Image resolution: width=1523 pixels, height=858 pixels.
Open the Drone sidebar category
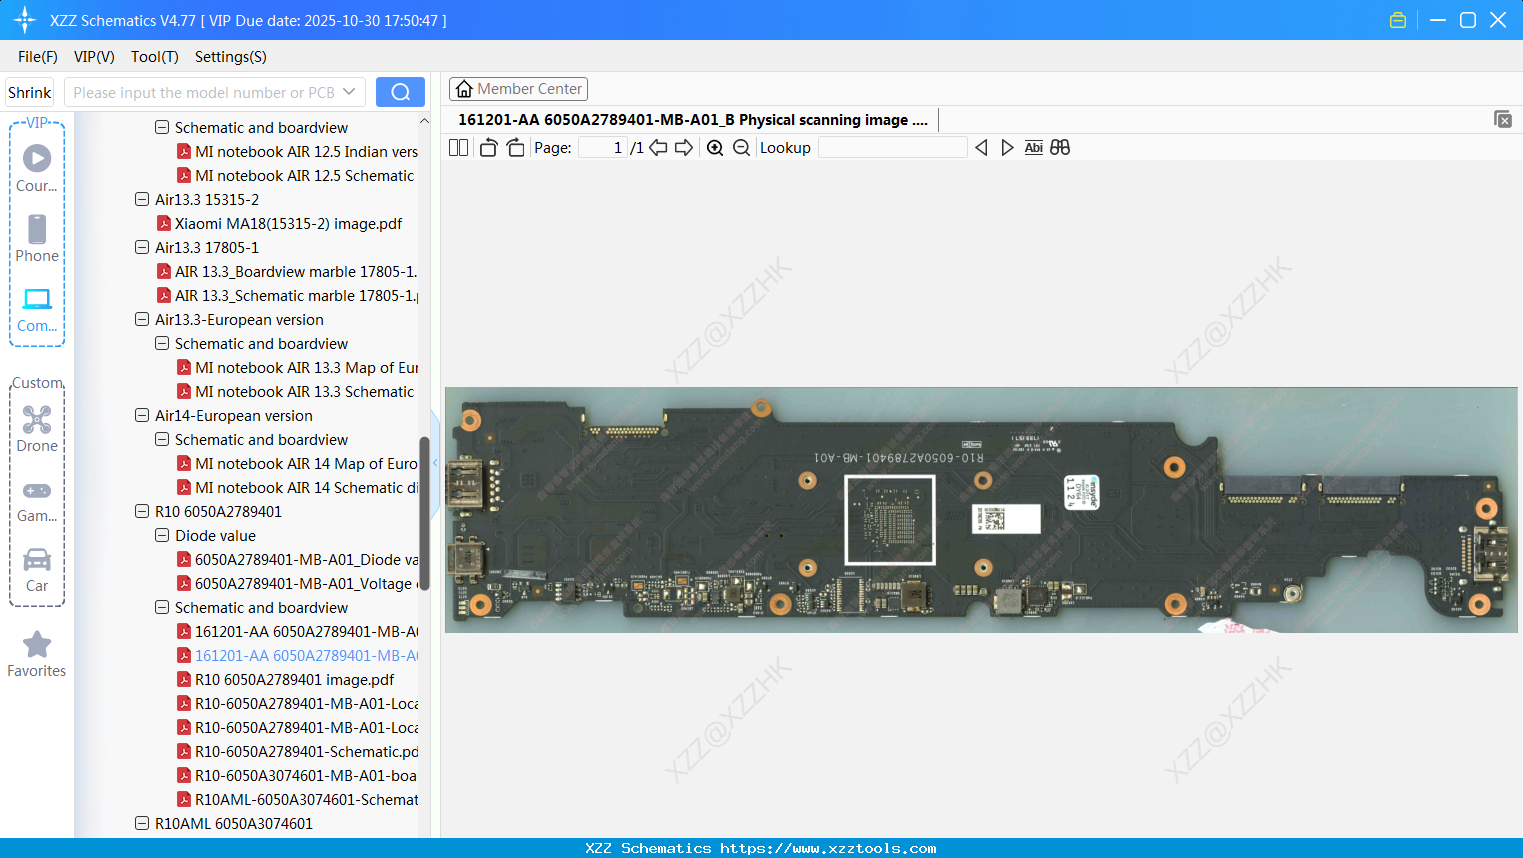pos(37,429)
